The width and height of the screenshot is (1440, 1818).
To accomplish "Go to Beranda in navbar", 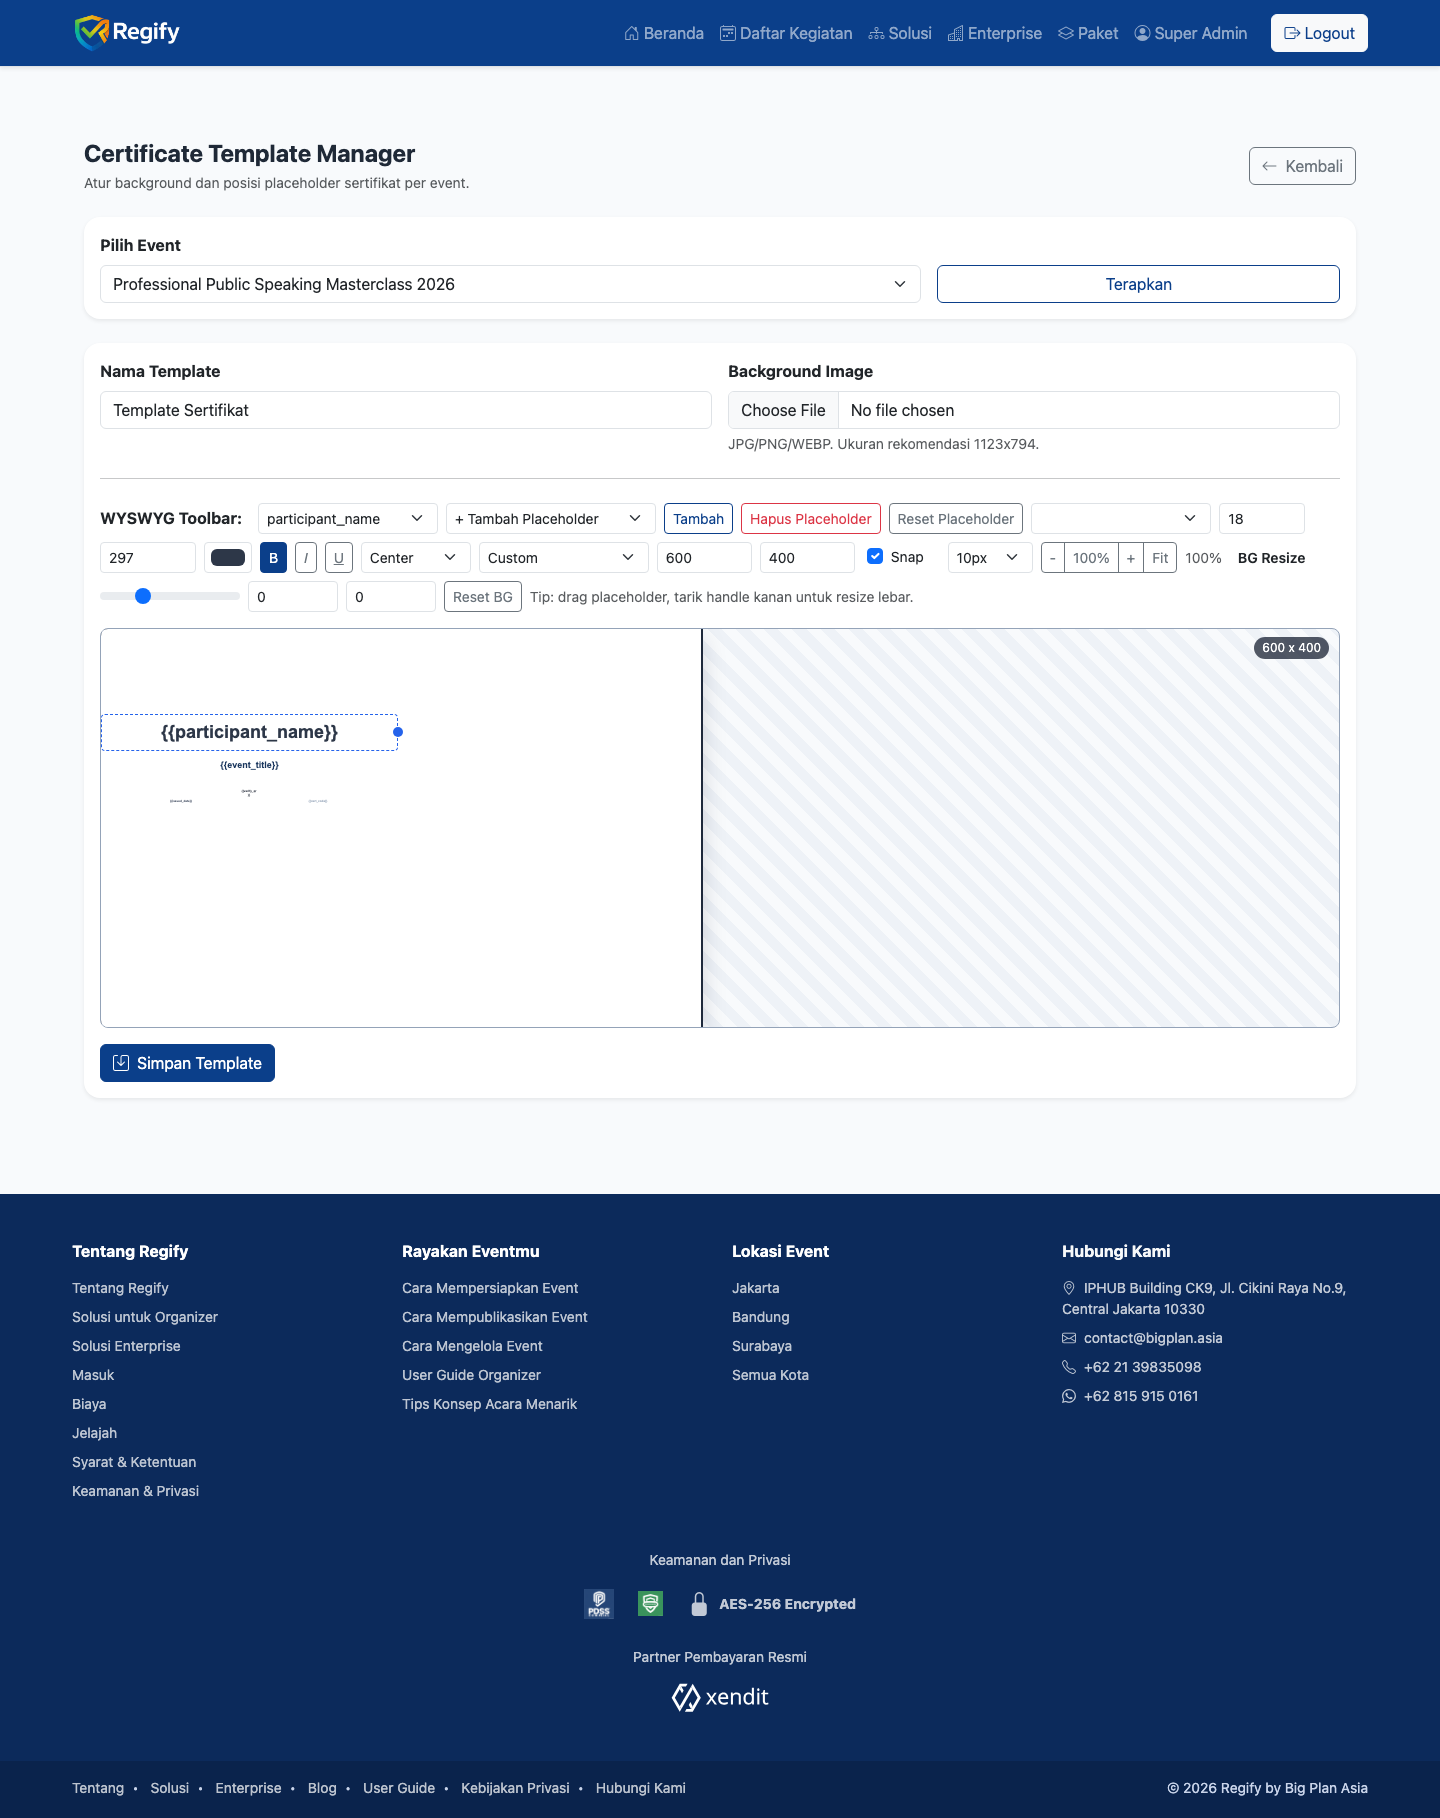I will (x=664, y=33).
